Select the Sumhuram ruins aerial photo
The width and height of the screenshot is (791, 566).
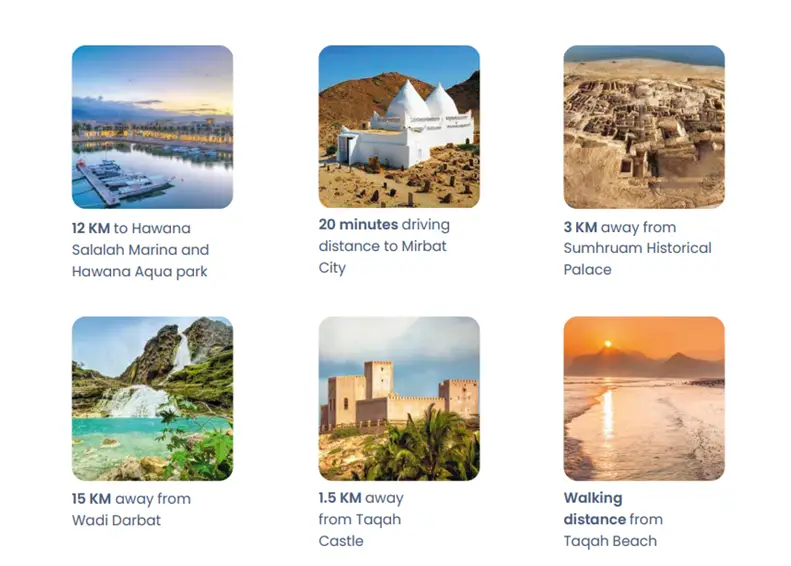coord(644,127)
